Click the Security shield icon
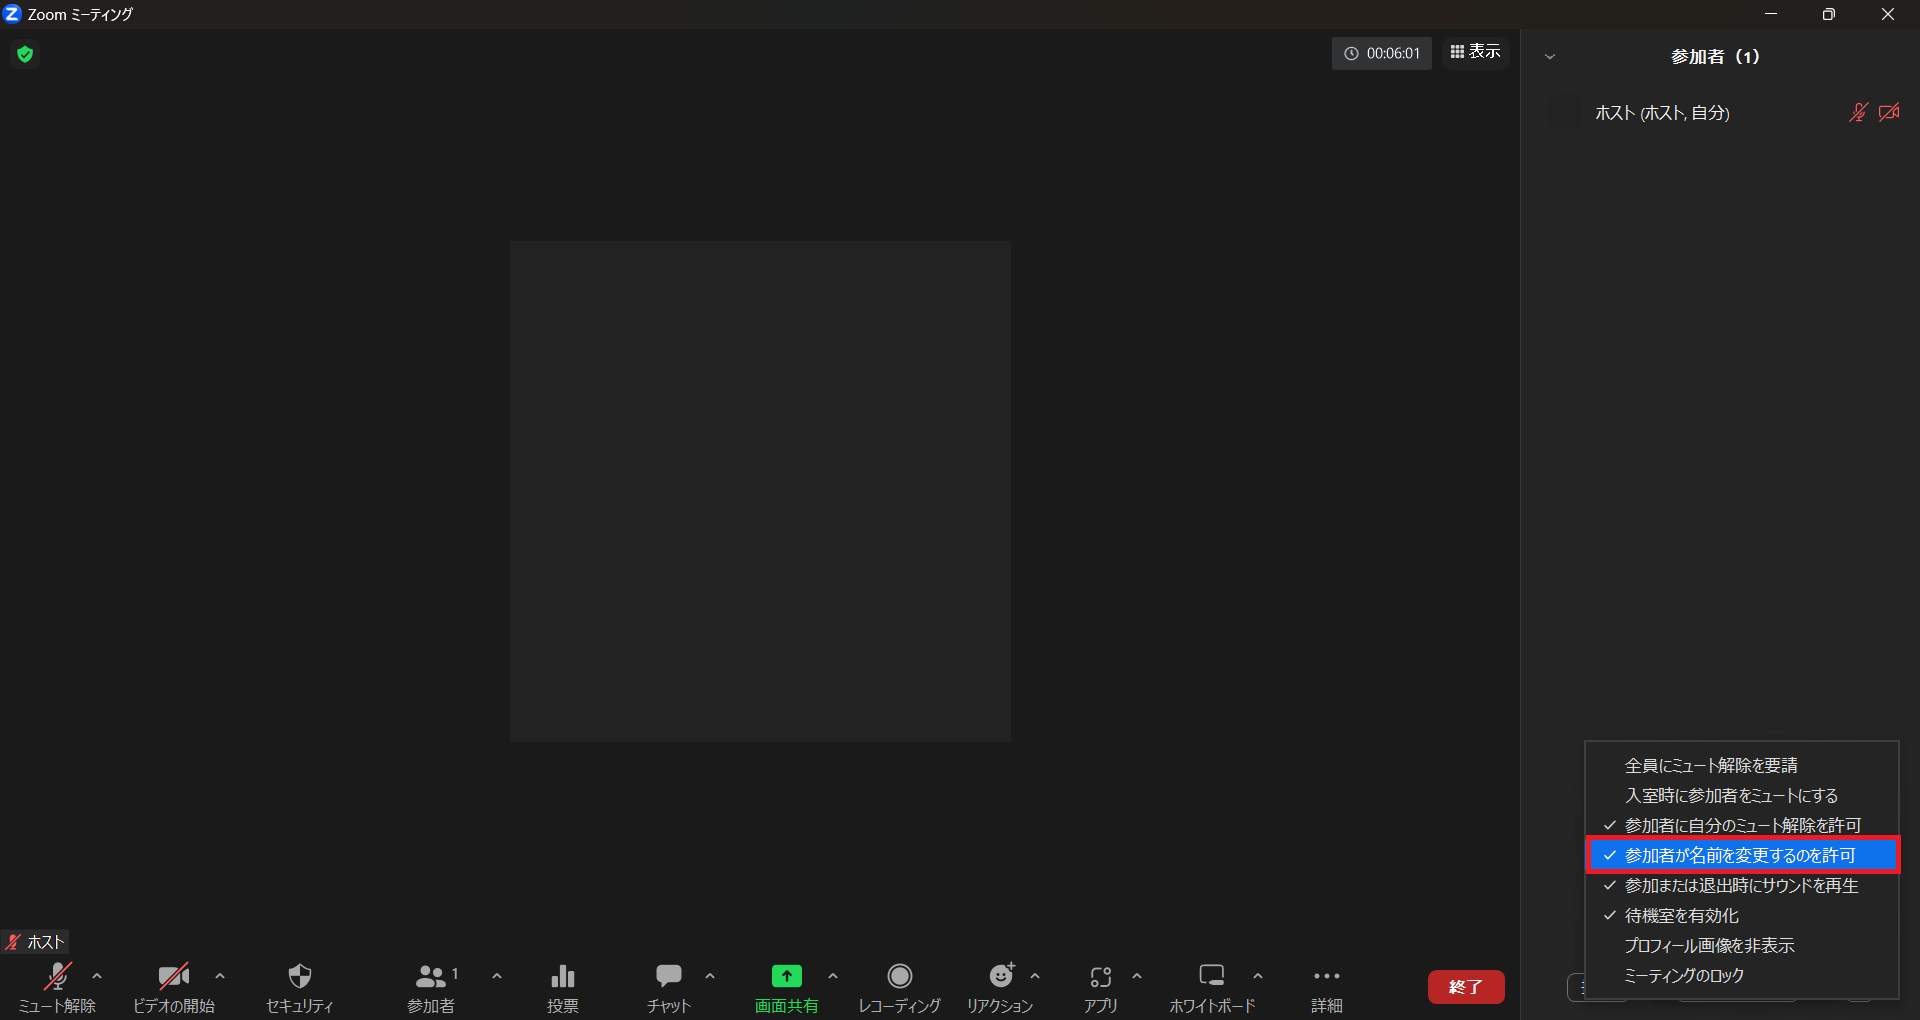 point(299,977)
